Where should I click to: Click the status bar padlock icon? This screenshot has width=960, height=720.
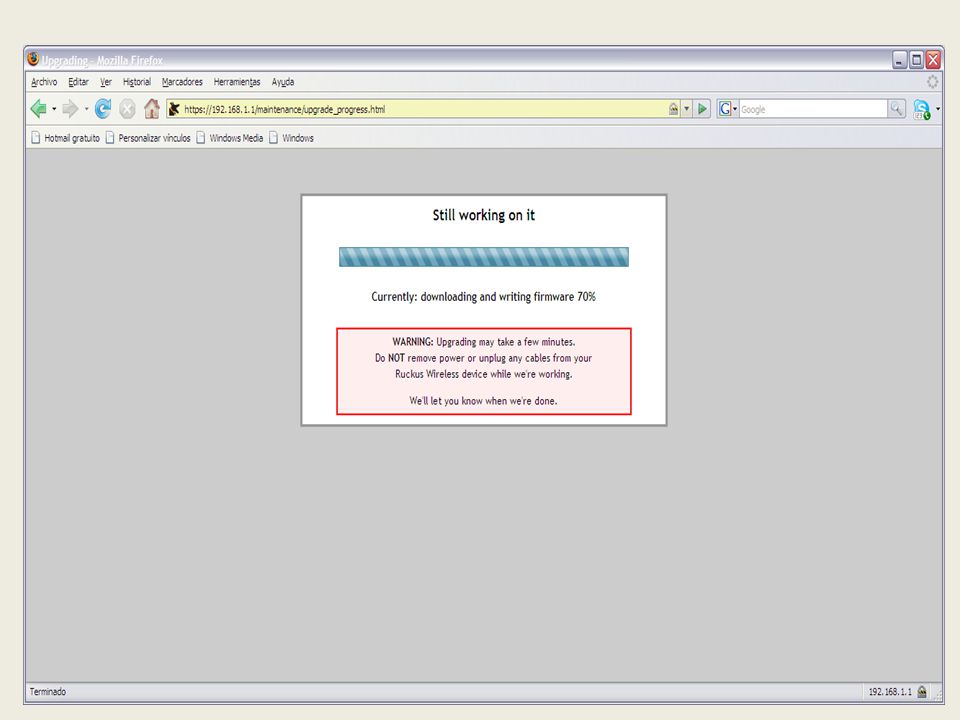pos(922,691)
